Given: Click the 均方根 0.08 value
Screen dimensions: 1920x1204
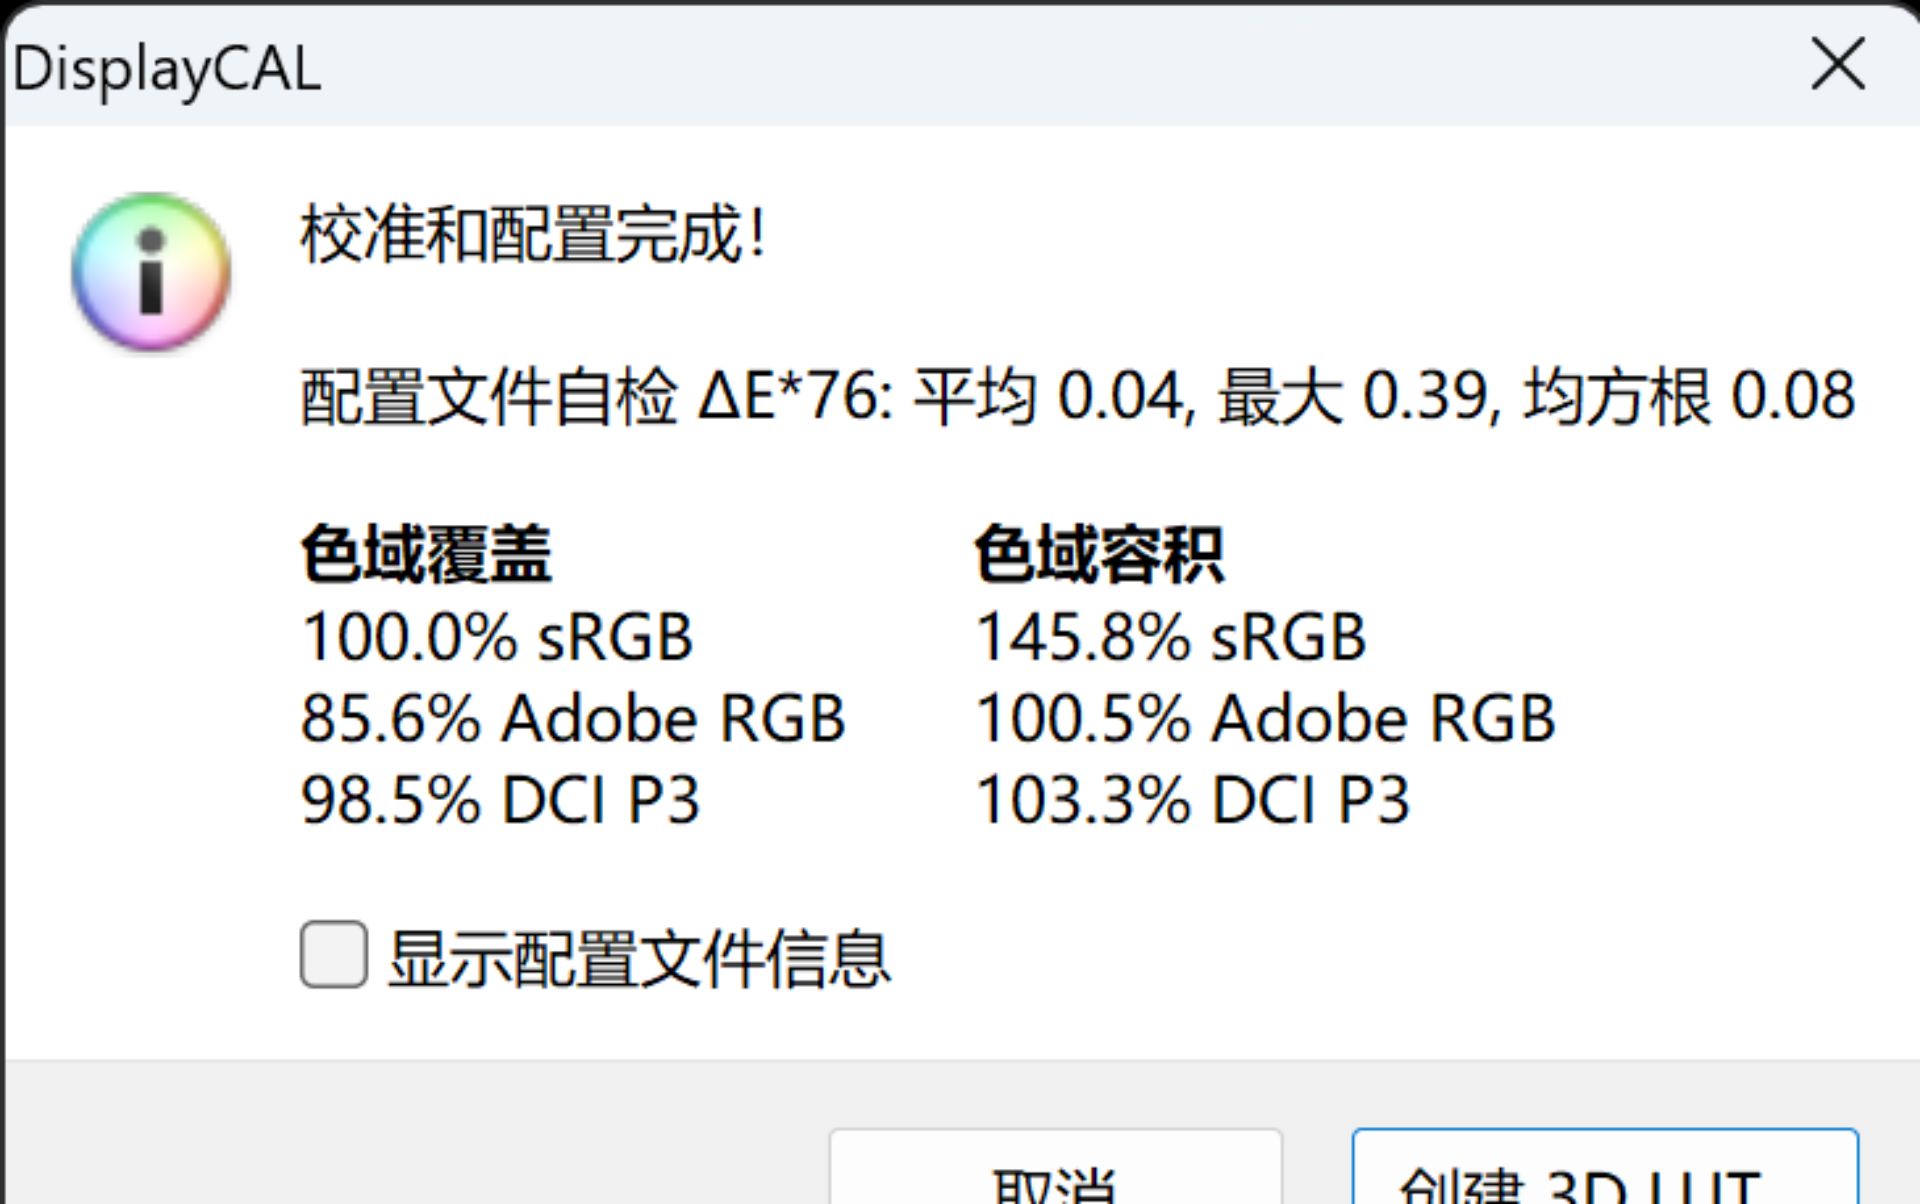Looking at the screenshot, I should (1690, 396).
